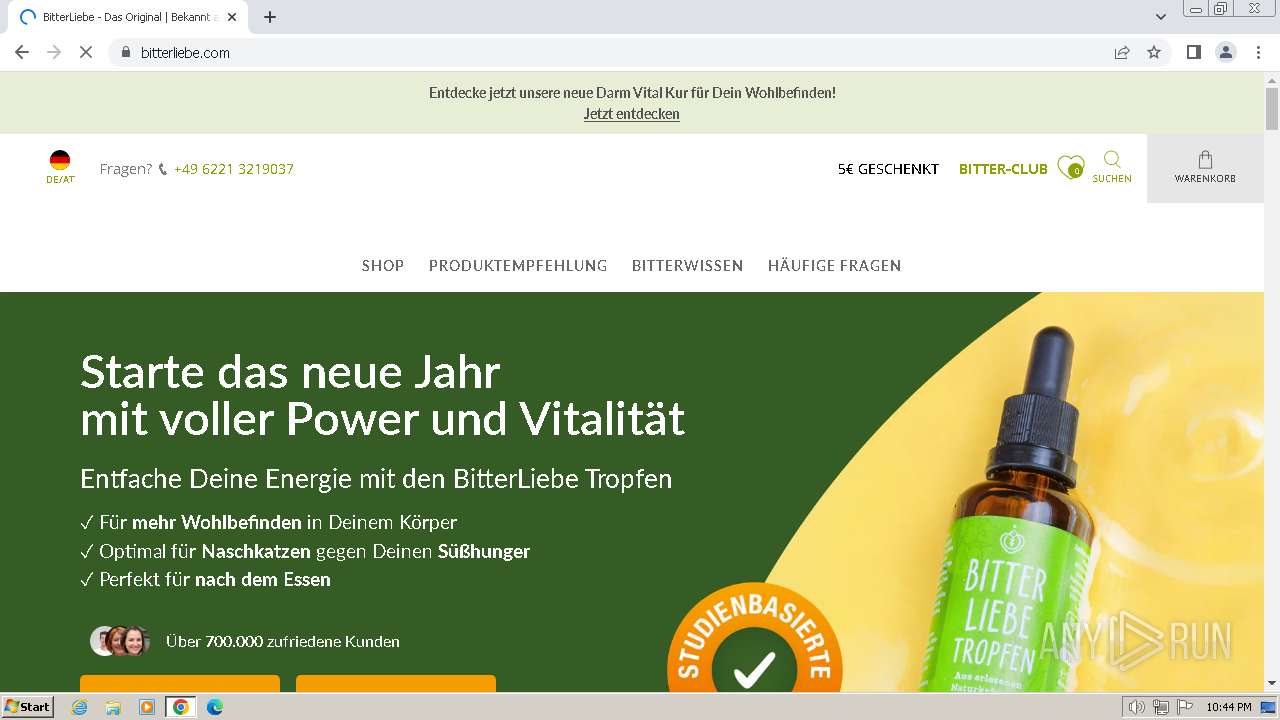
Task: Bookmark this page with the star
Action: [x=1154, y=52]
